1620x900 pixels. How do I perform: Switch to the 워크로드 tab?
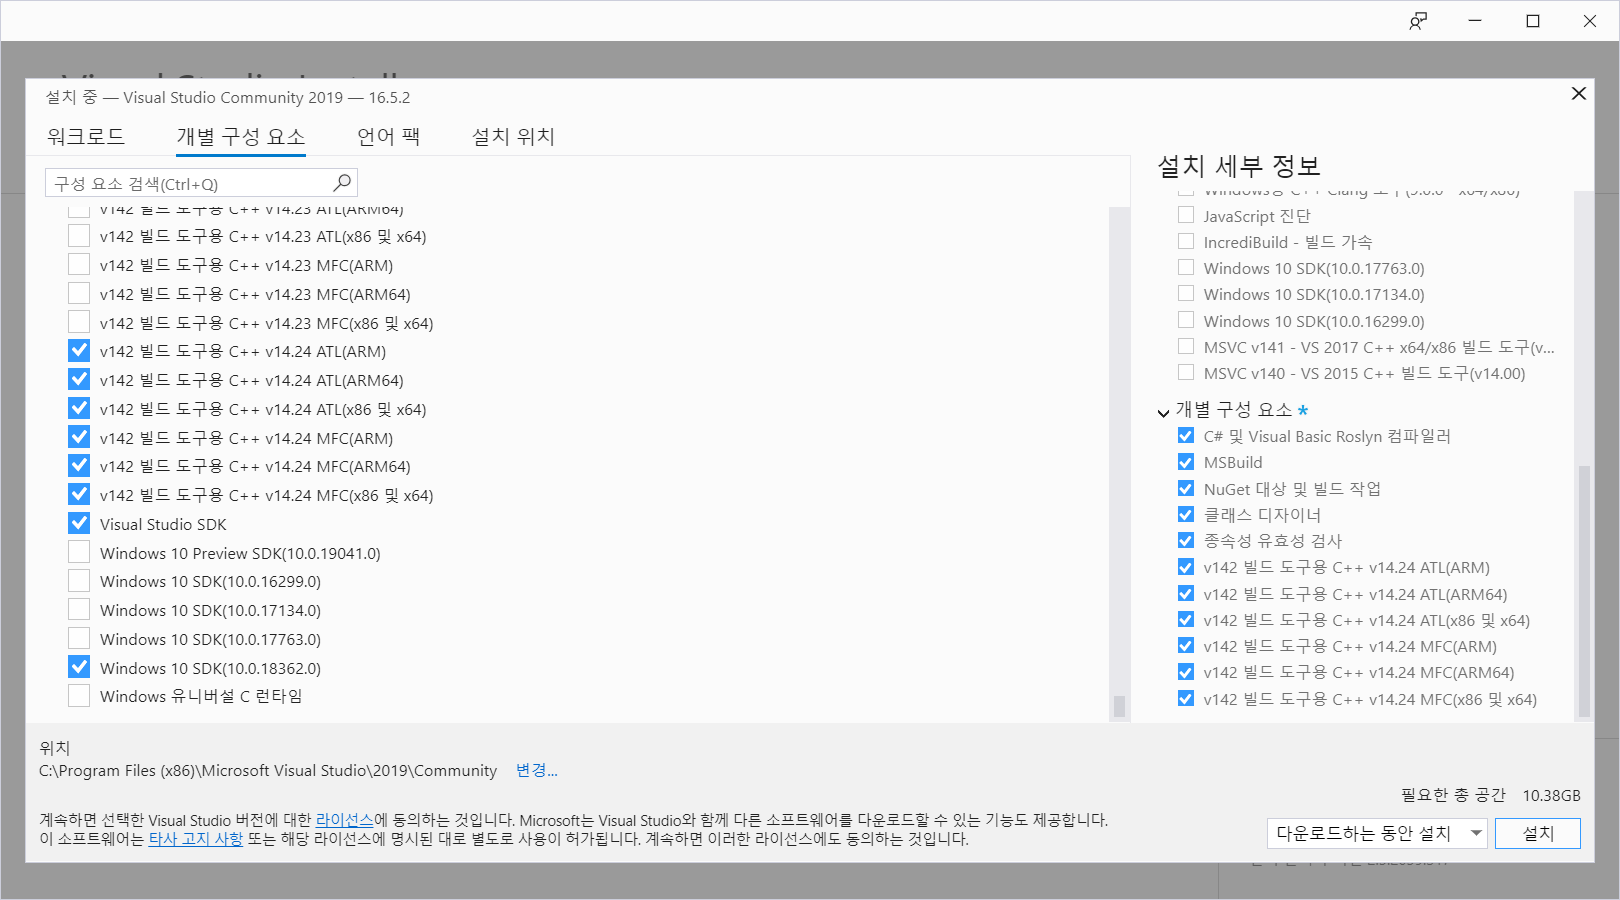point(86,136)
